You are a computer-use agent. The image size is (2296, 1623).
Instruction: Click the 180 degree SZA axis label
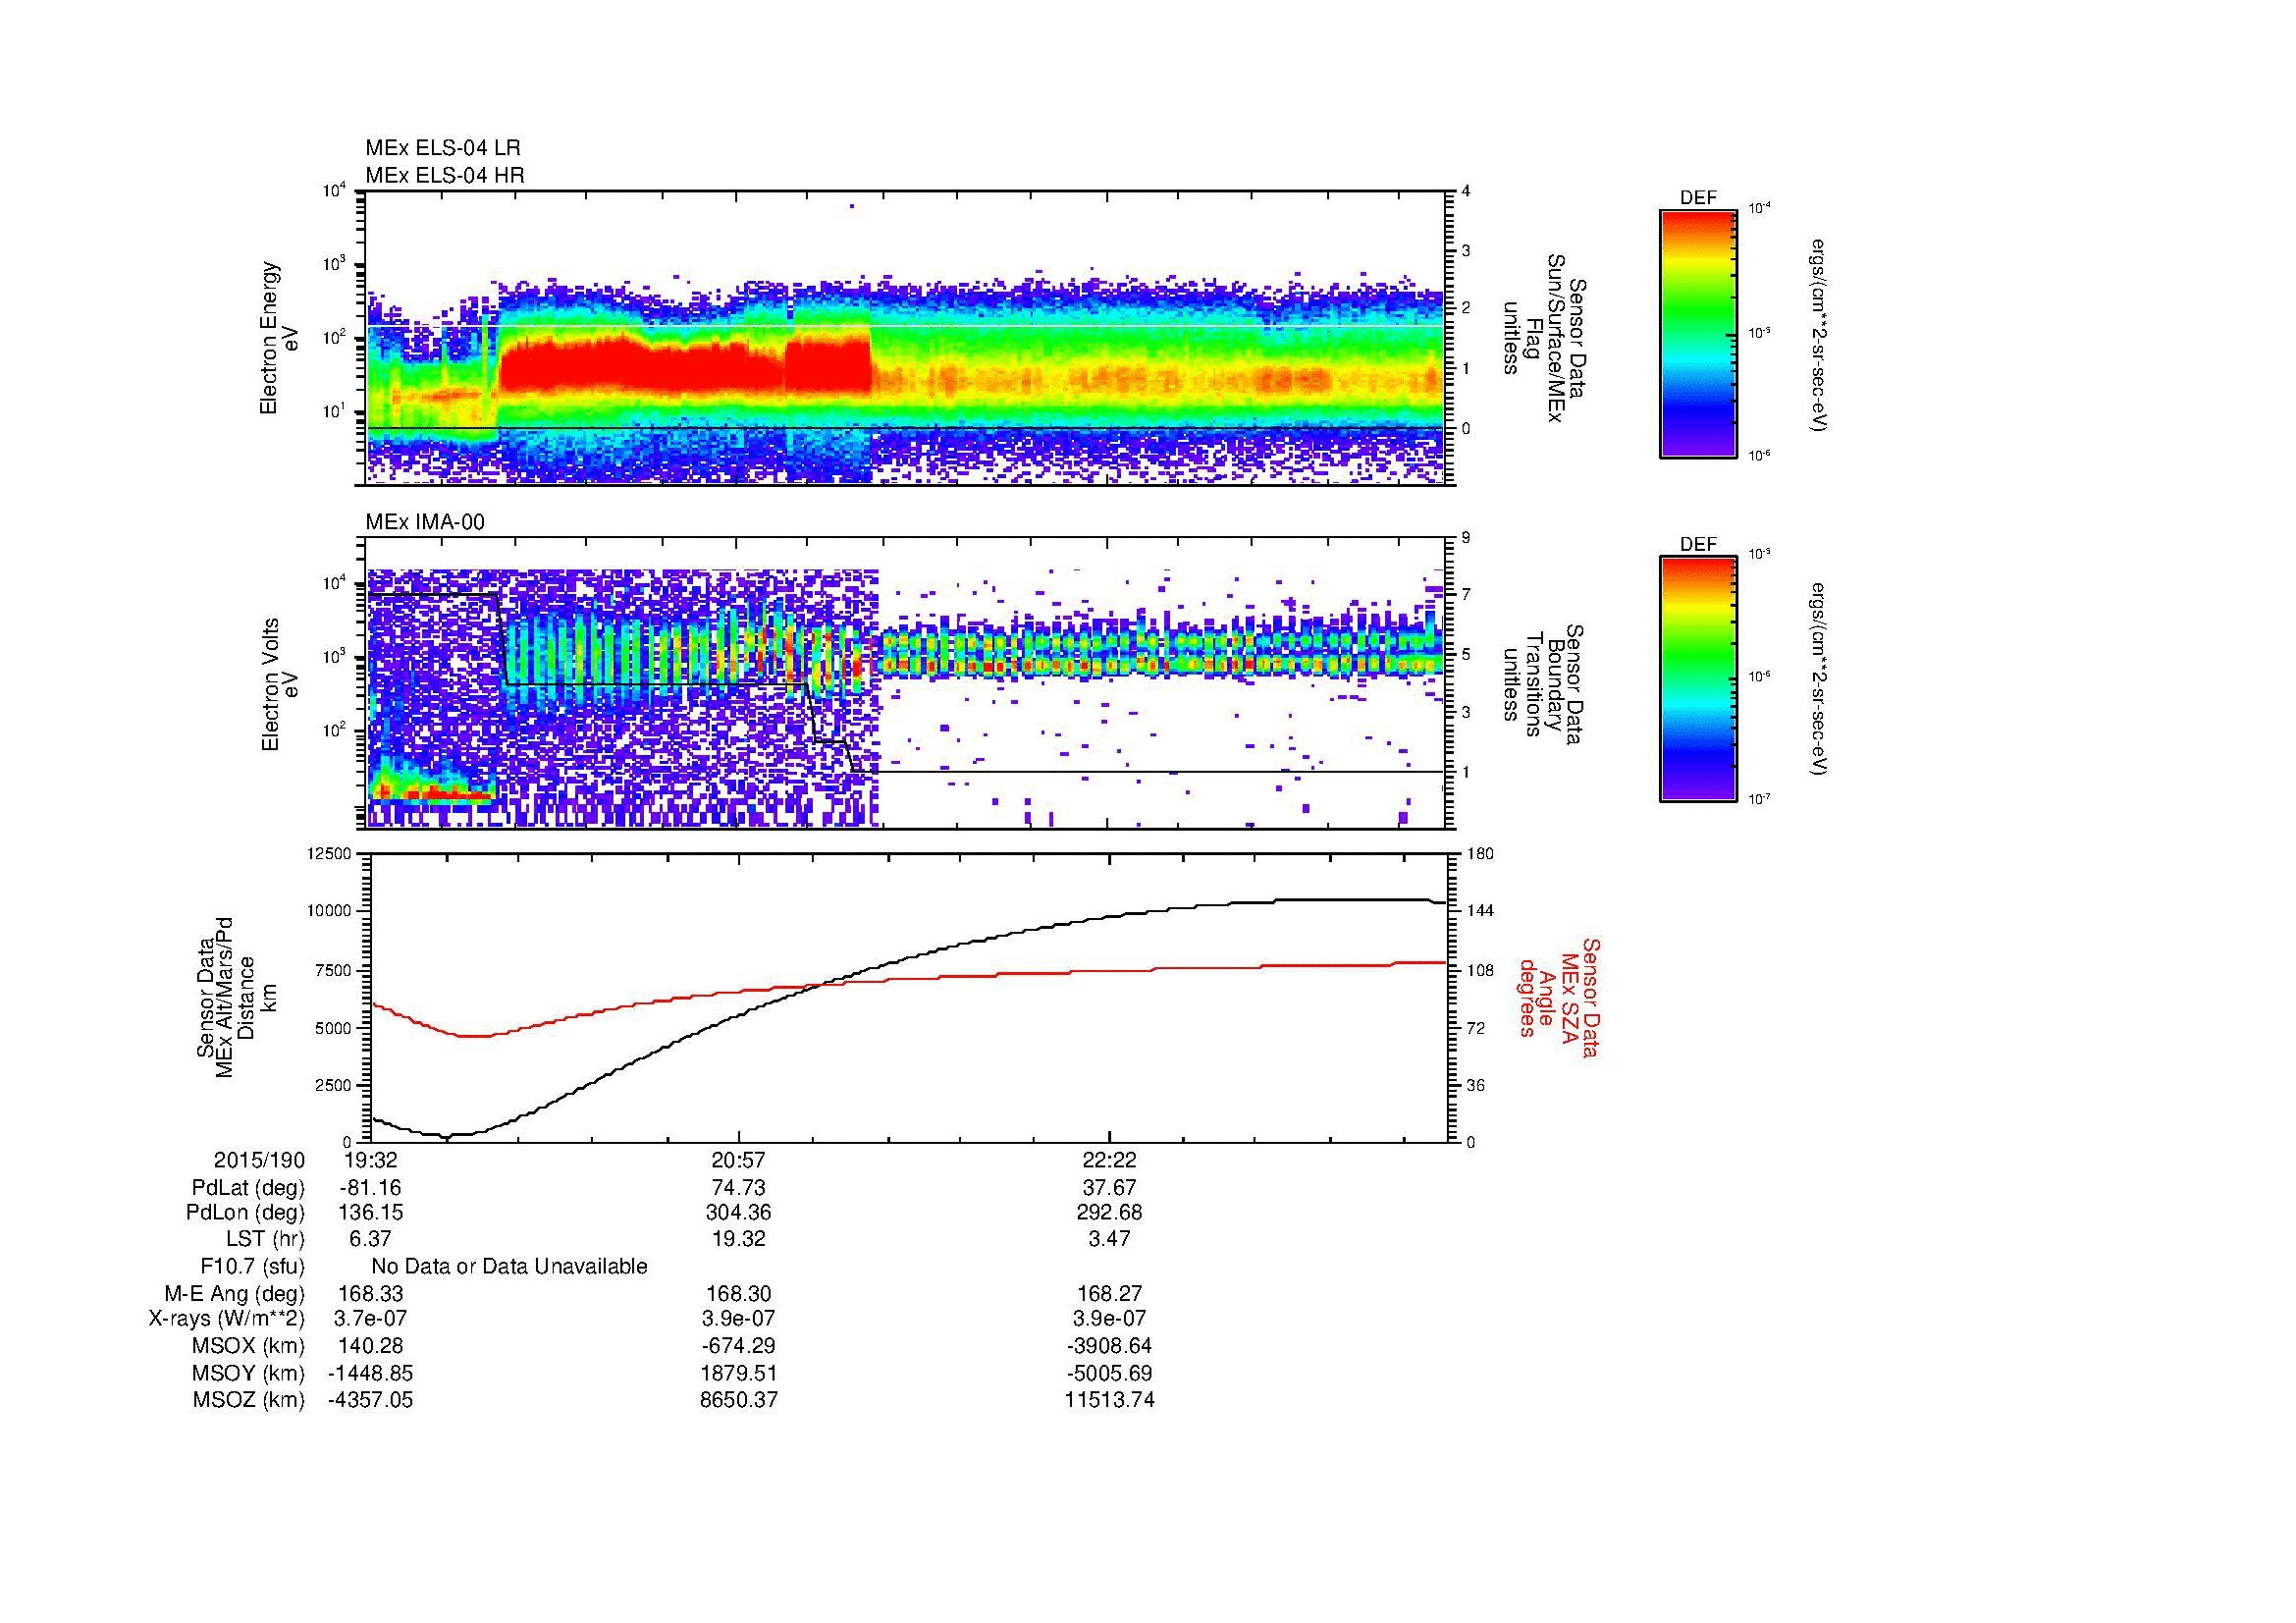(x=1479, y=854)
